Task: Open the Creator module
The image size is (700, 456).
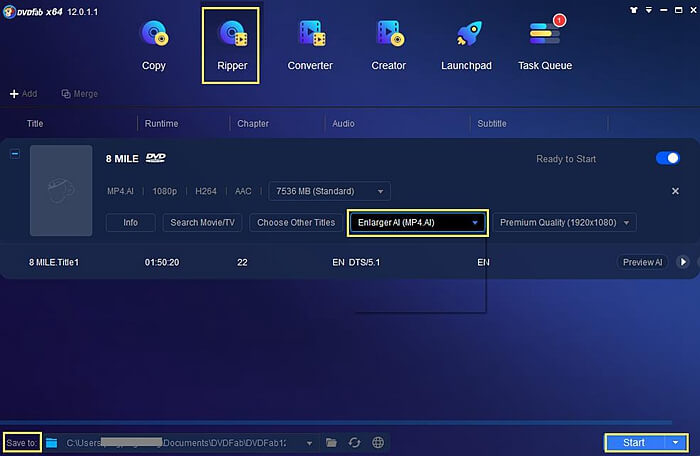Action: click(x=388, y=46)
